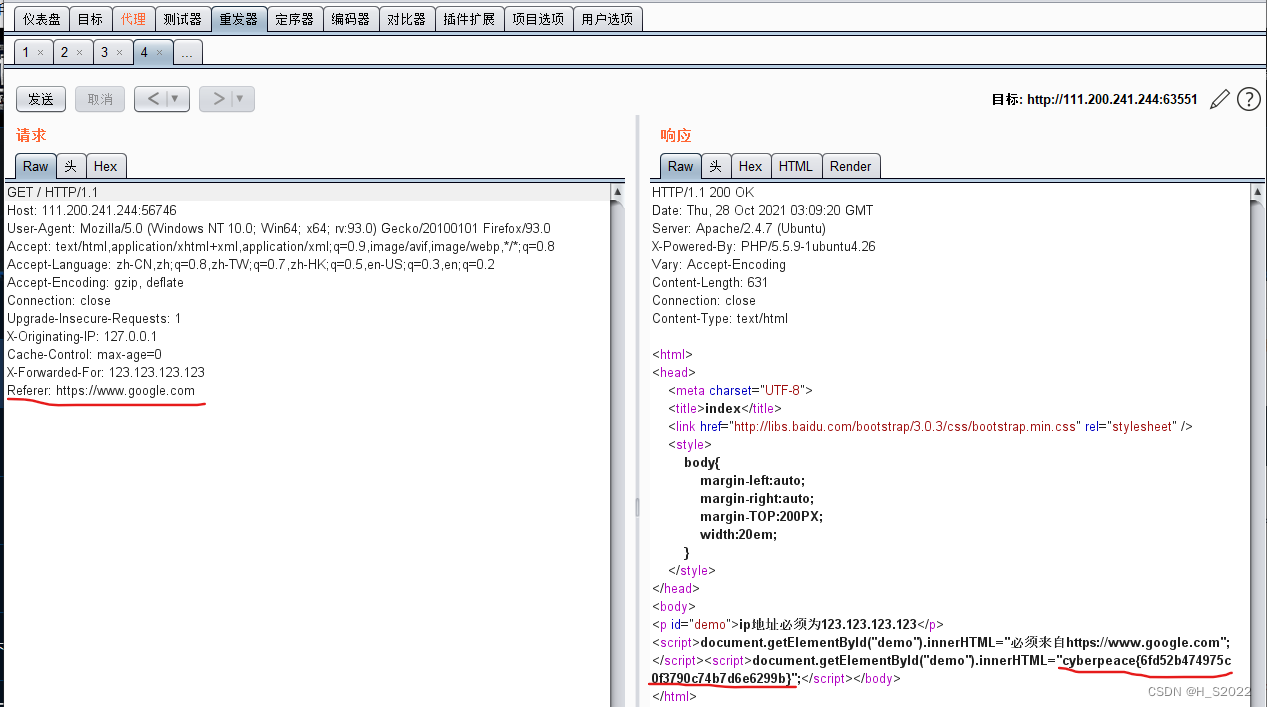Switch to the 目标 tab
Screen dimensions: 1267x707
[x=90, y=19]
